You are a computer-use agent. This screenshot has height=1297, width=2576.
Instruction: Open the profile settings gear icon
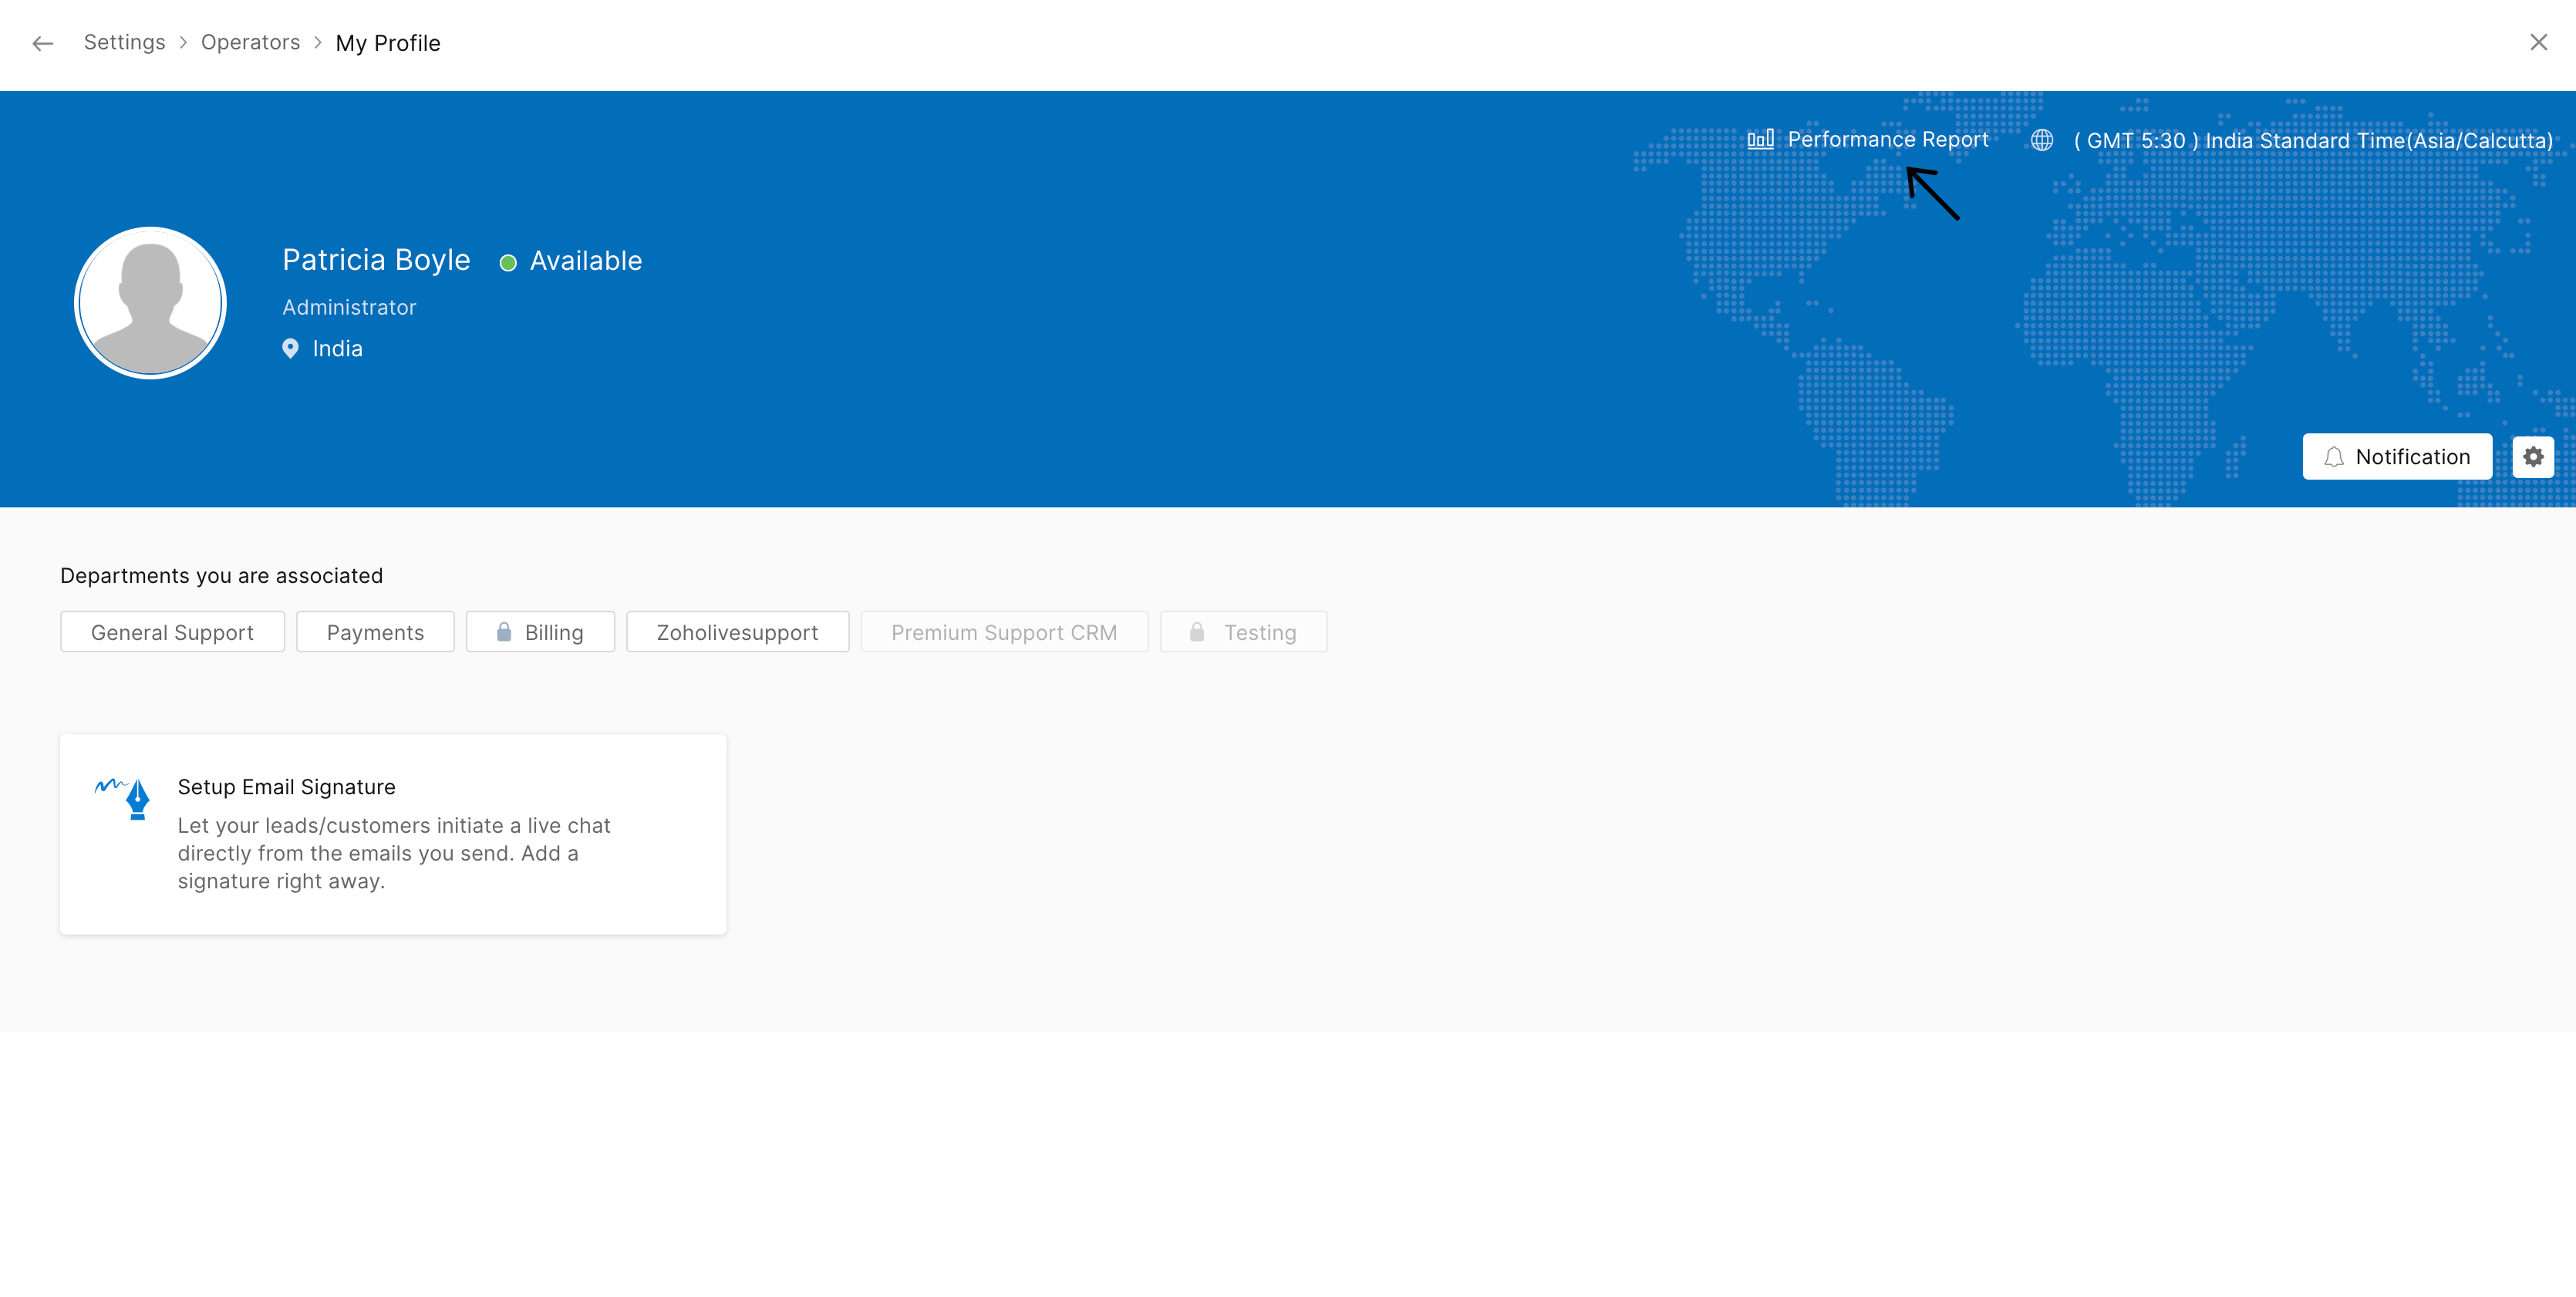[x=2532, y=457]
